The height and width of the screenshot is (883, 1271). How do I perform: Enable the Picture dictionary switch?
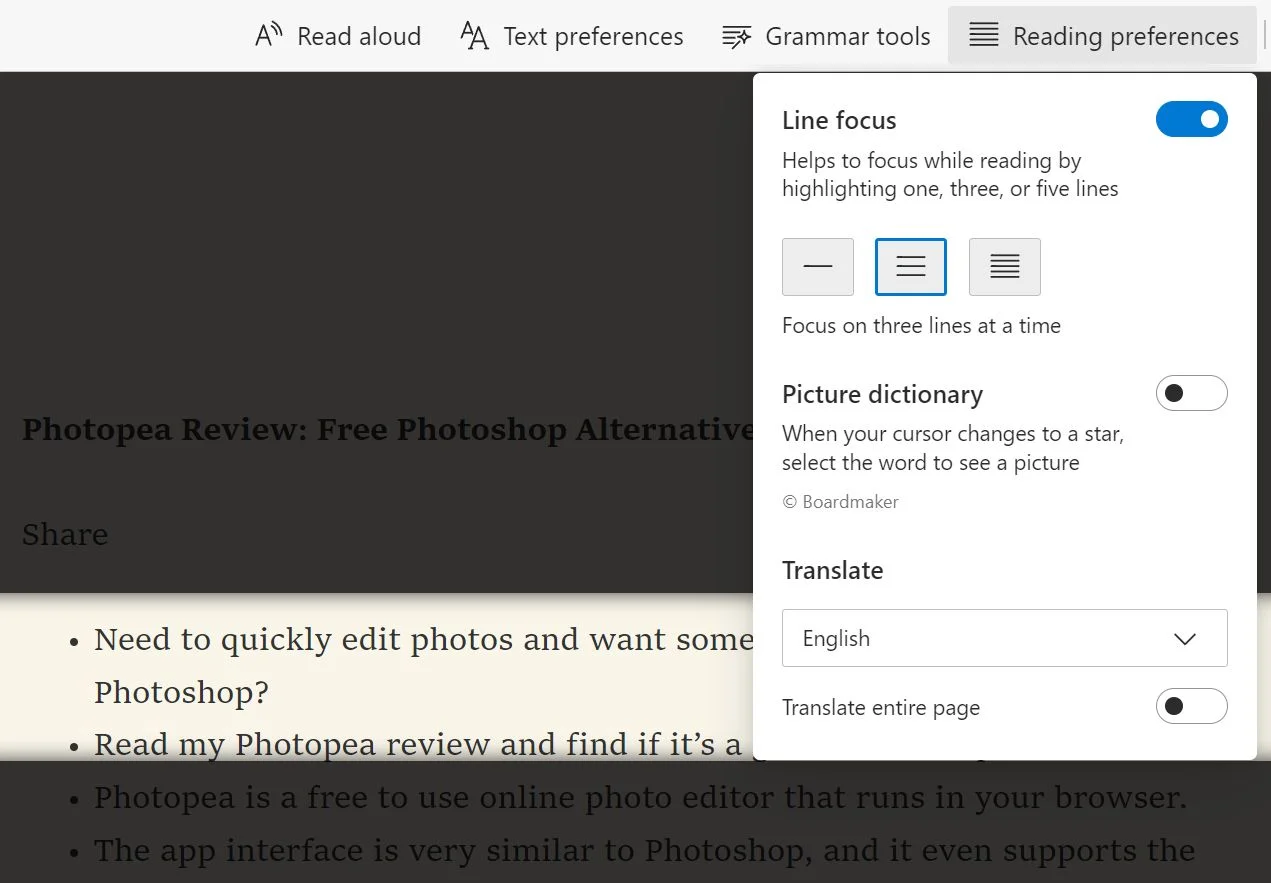(1192, 393)
